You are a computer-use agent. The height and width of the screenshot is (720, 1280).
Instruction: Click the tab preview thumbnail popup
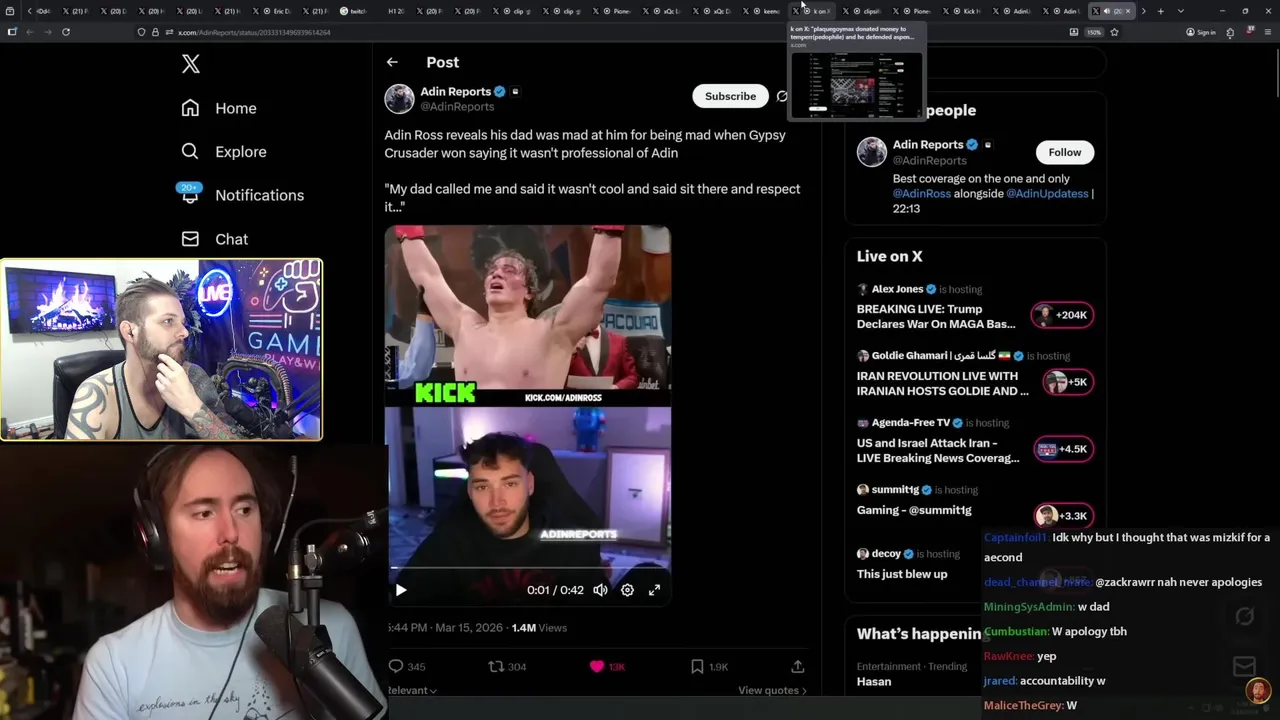(856, 84)
